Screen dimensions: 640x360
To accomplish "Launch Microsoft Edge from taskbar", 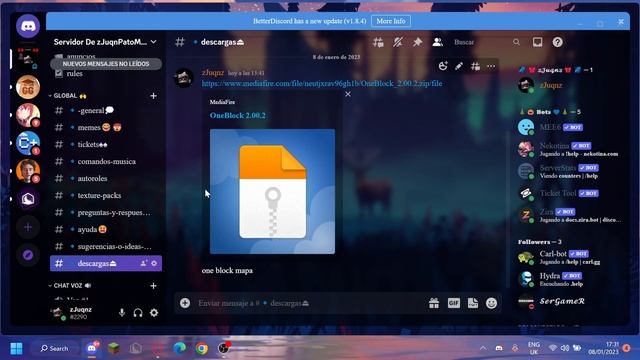I will point(179,349).
